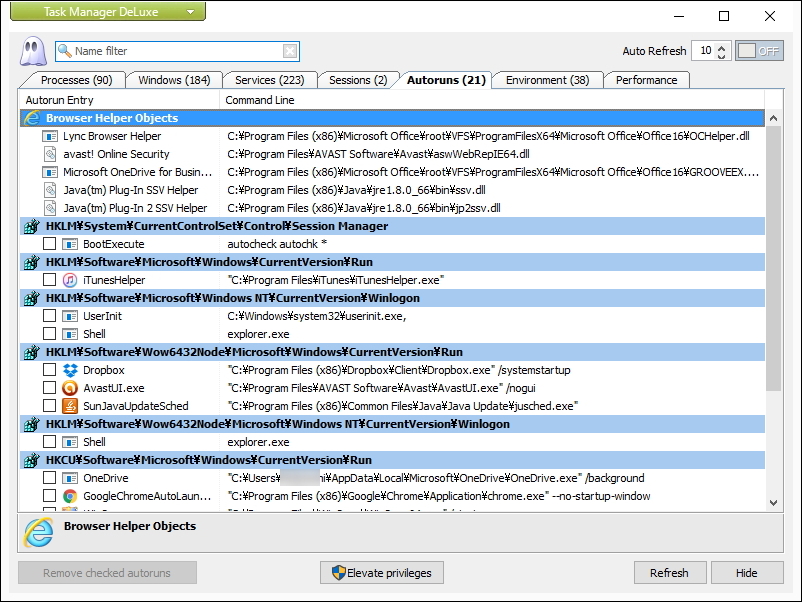
Task: Check the UserInit autorun checkbox
Action: 50,316
